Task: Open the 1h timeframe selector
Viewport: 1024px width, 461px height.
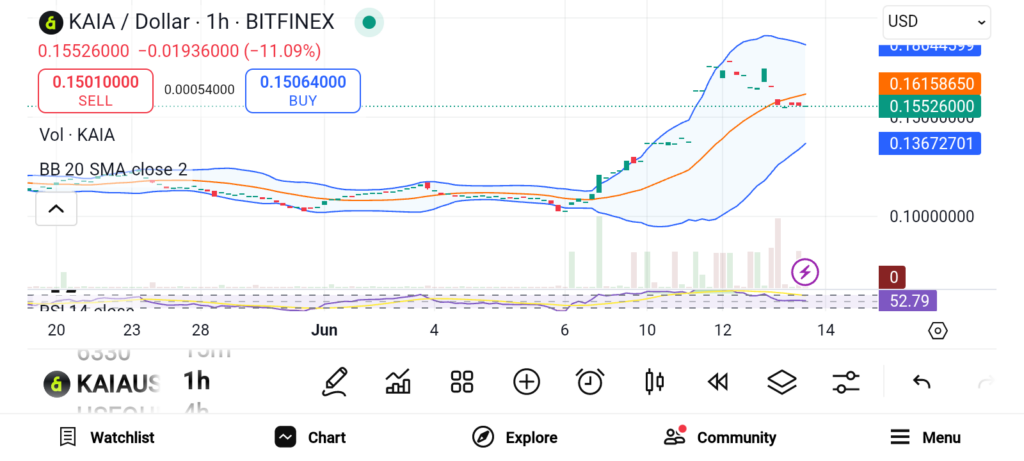Action: pyautogui.click(x=197, y=381)
